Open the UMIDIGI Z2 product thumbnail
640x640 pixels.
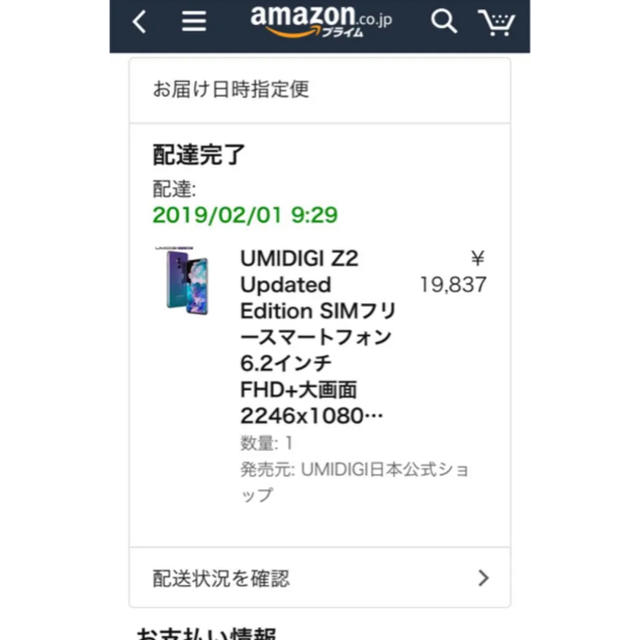[x=185, y=280]
